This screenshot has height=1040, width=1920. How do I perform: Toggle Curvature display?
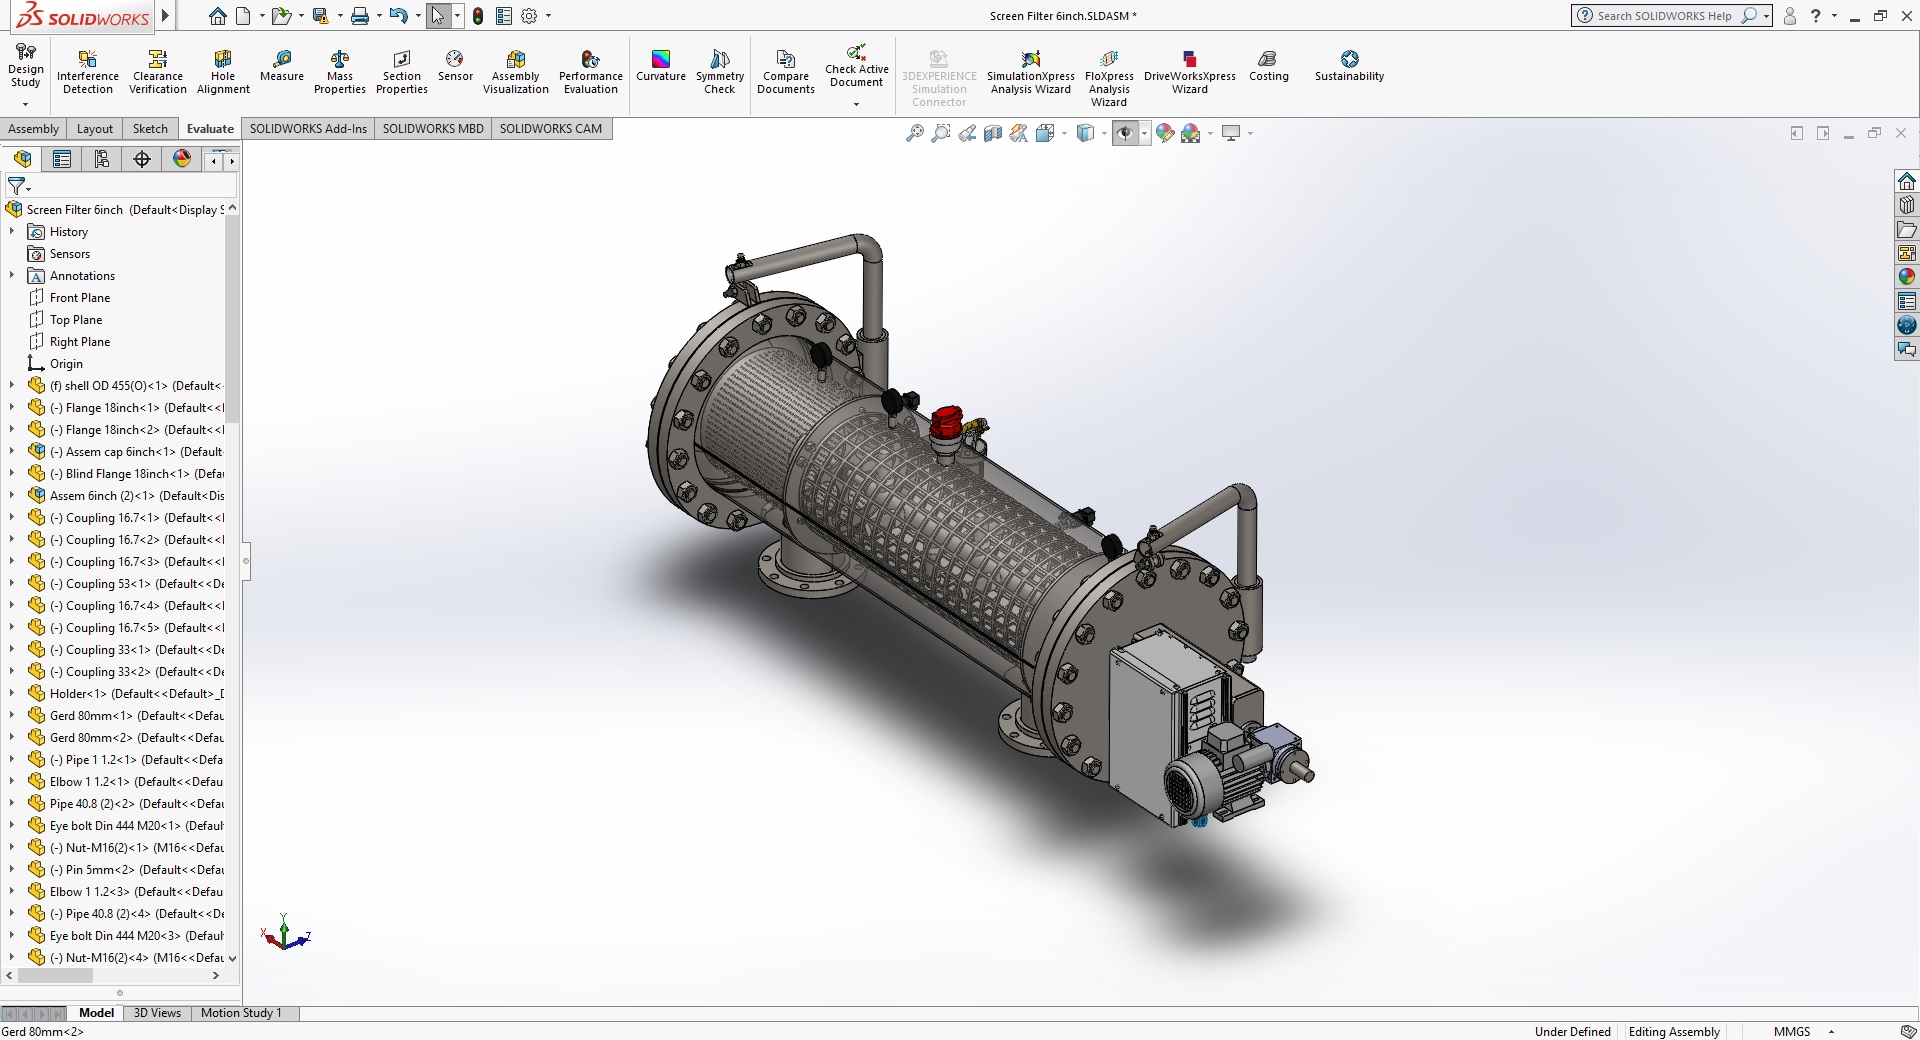[x=661, y=67]
